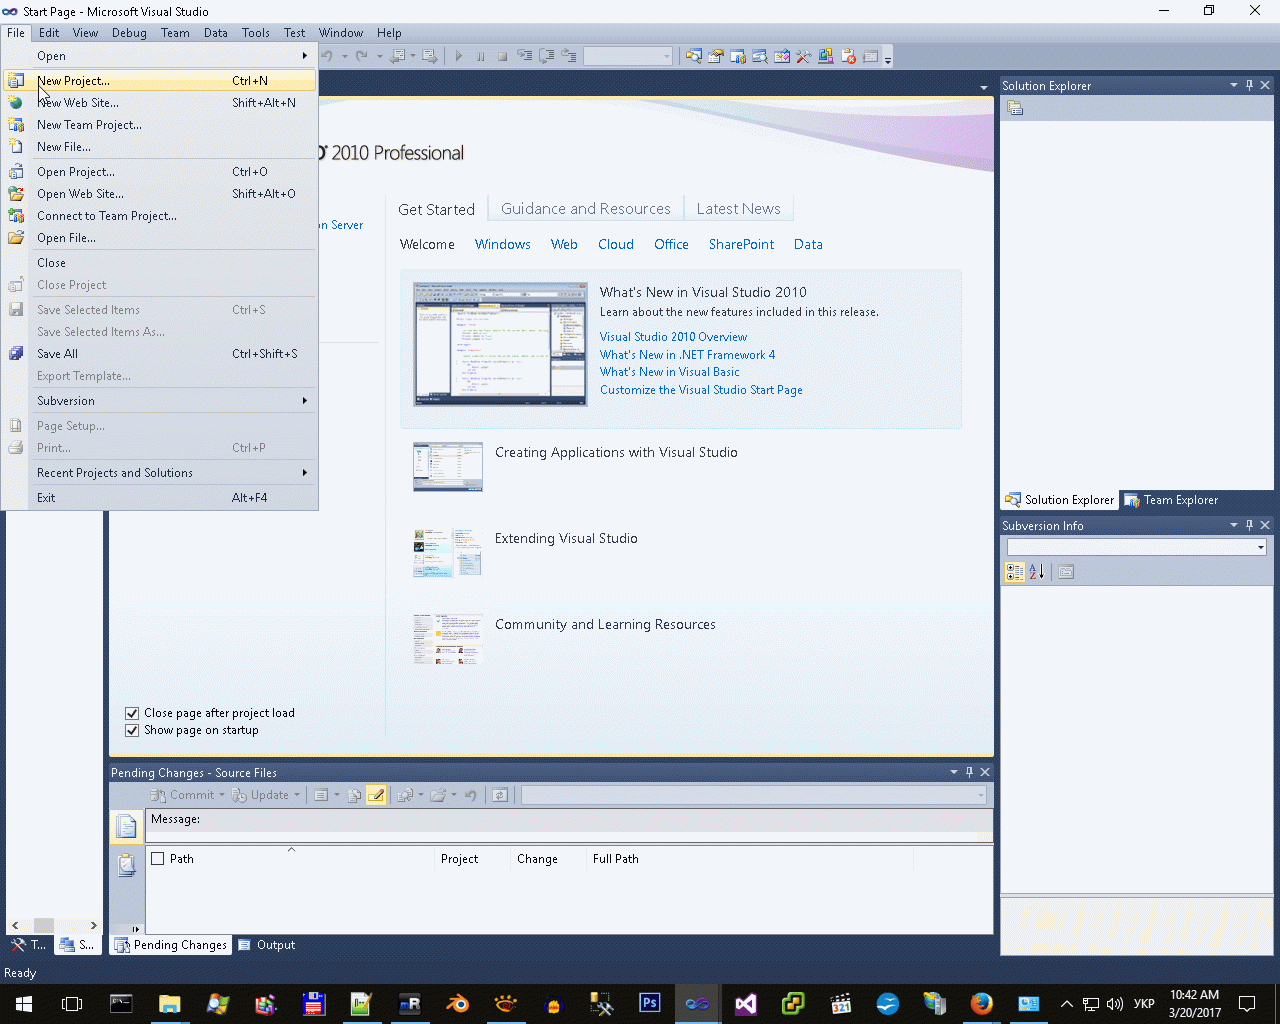This screenshot has width=1280, height=1024.
Task: Expand the Subversion submenu
Action: coord(160,401)
